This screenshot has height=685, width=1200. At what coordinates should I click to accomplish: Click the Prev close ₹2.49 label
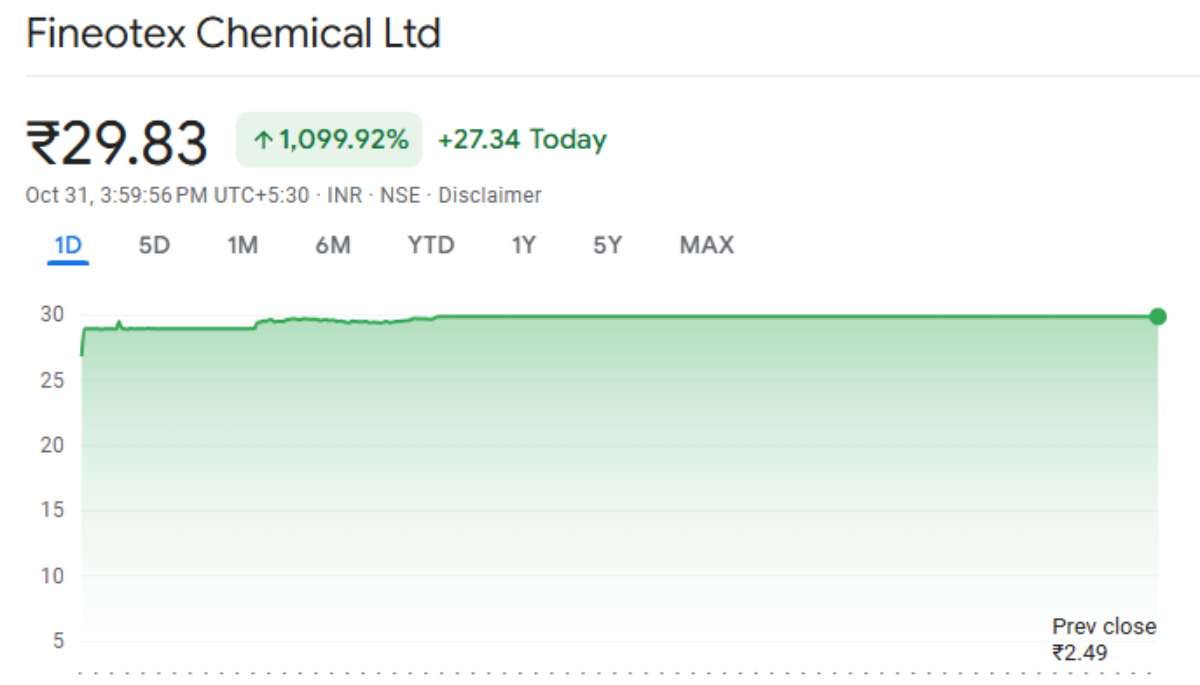(x=1103, y=639)
